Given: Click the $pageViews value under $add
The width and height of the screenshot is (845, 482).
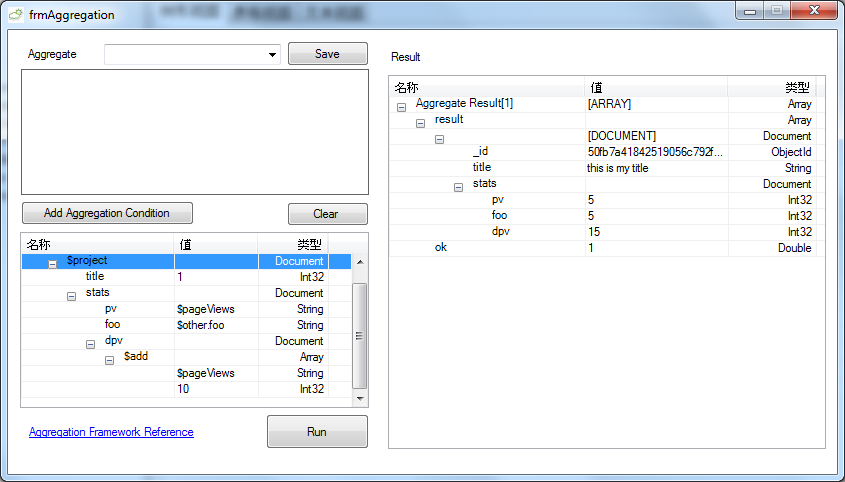Looking at the screenshot, I should tap(206, 373).
